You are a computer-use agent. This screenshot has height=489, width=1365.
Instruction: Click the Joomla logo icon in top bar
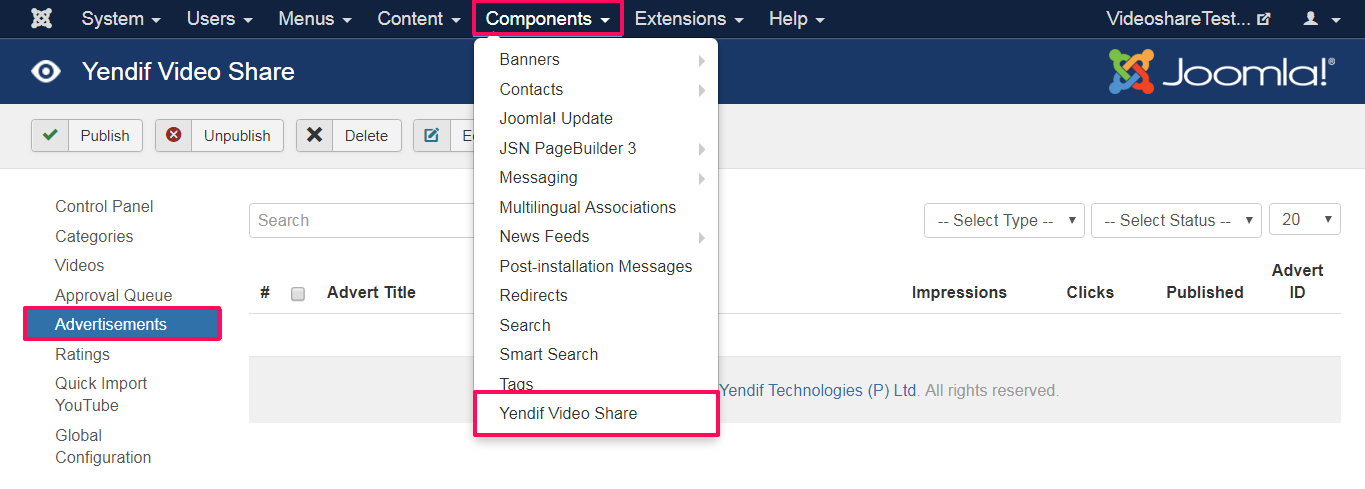coord(42,19)
